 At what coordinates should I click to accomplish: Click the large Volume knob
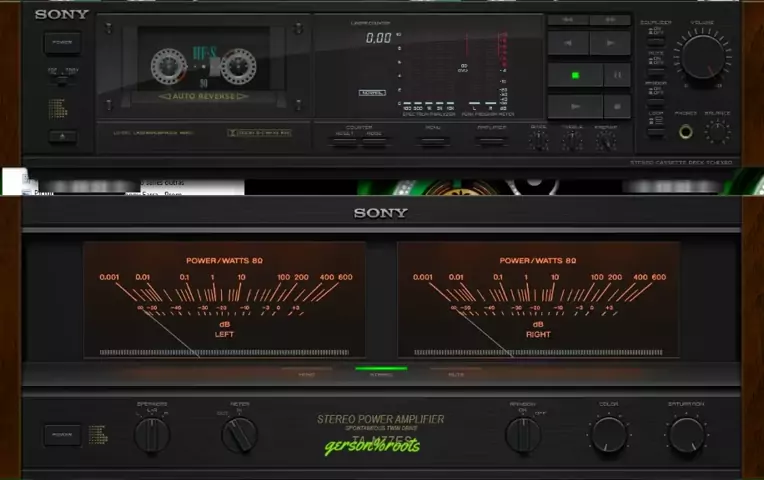703,57
